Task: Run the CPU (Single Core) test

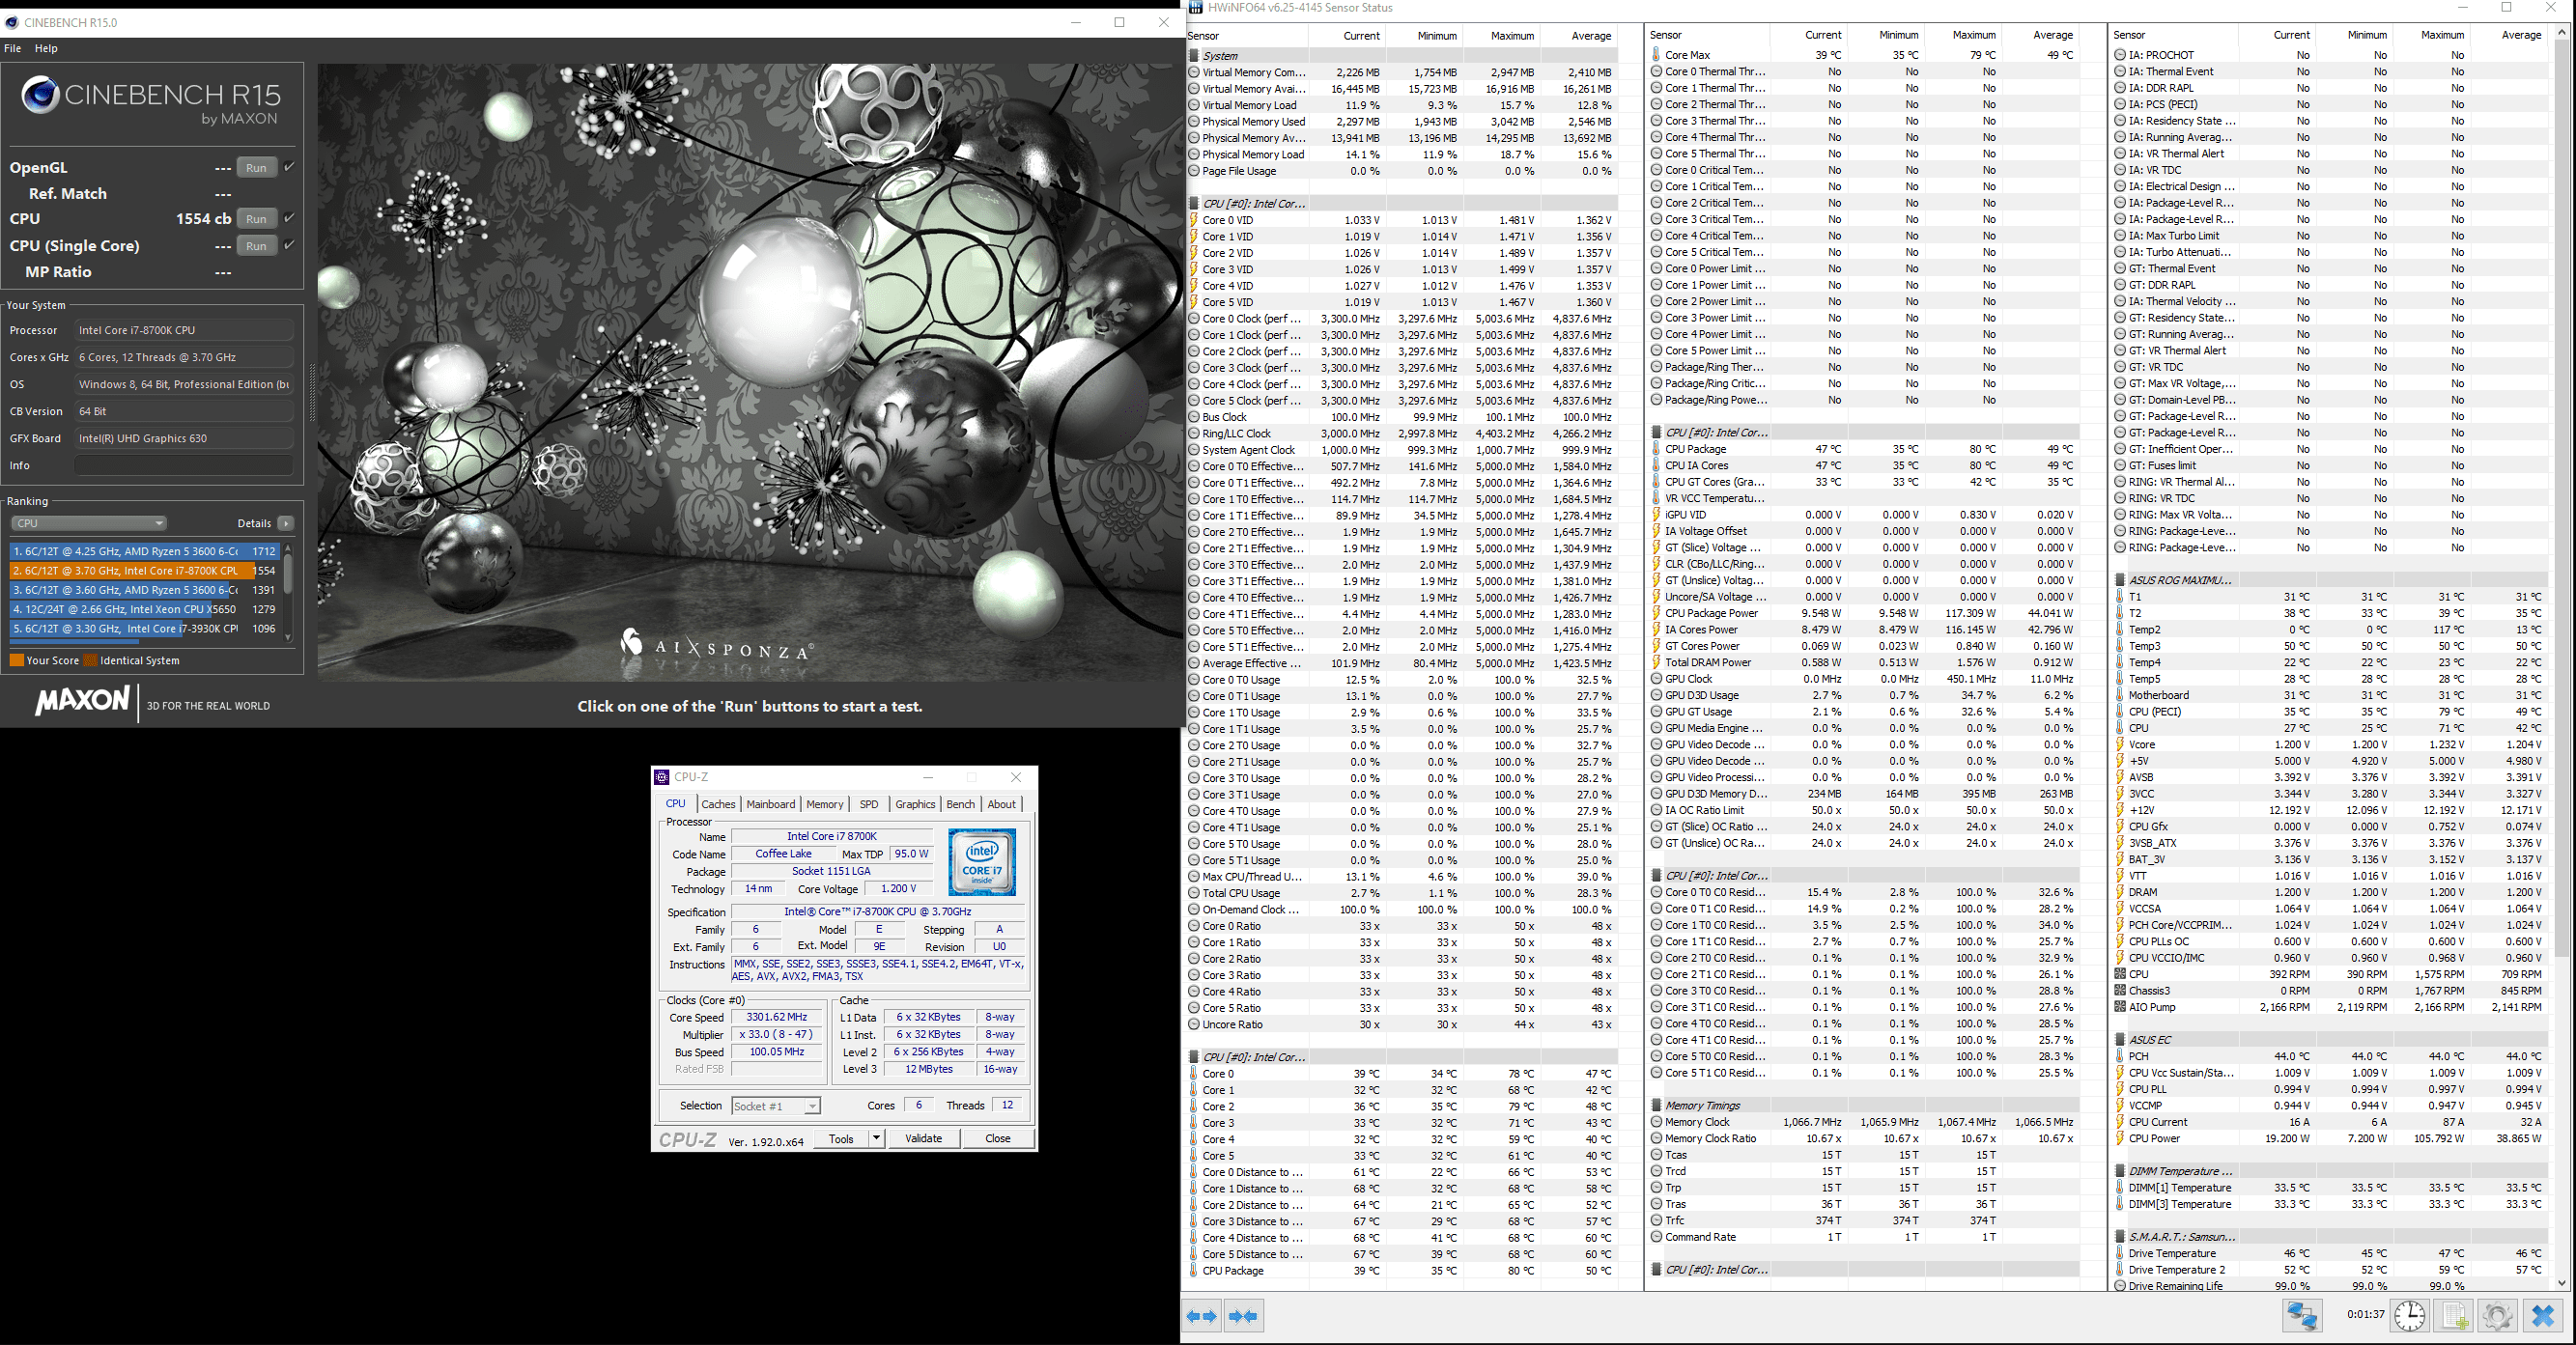Action: (x=256, y=245)
